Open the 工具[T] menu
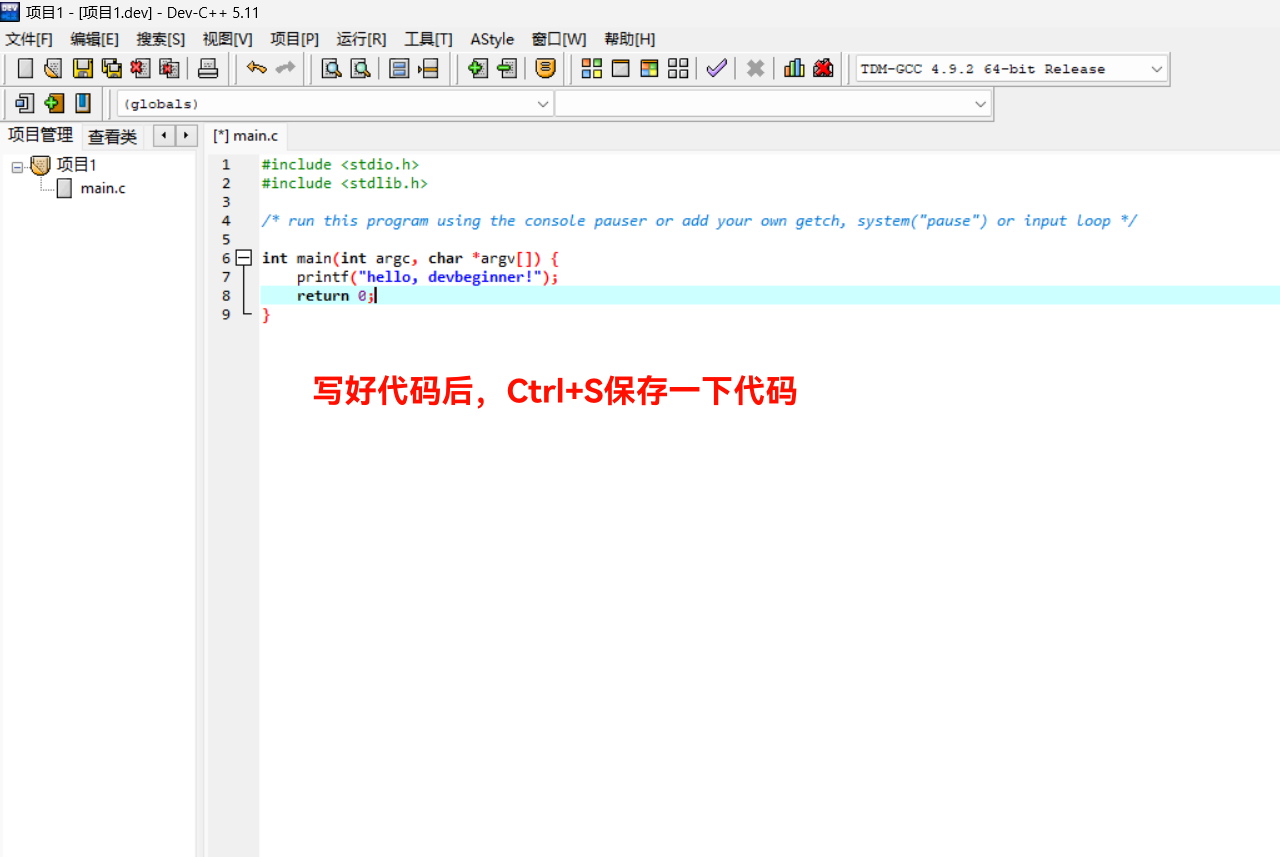 click(428, 39)
